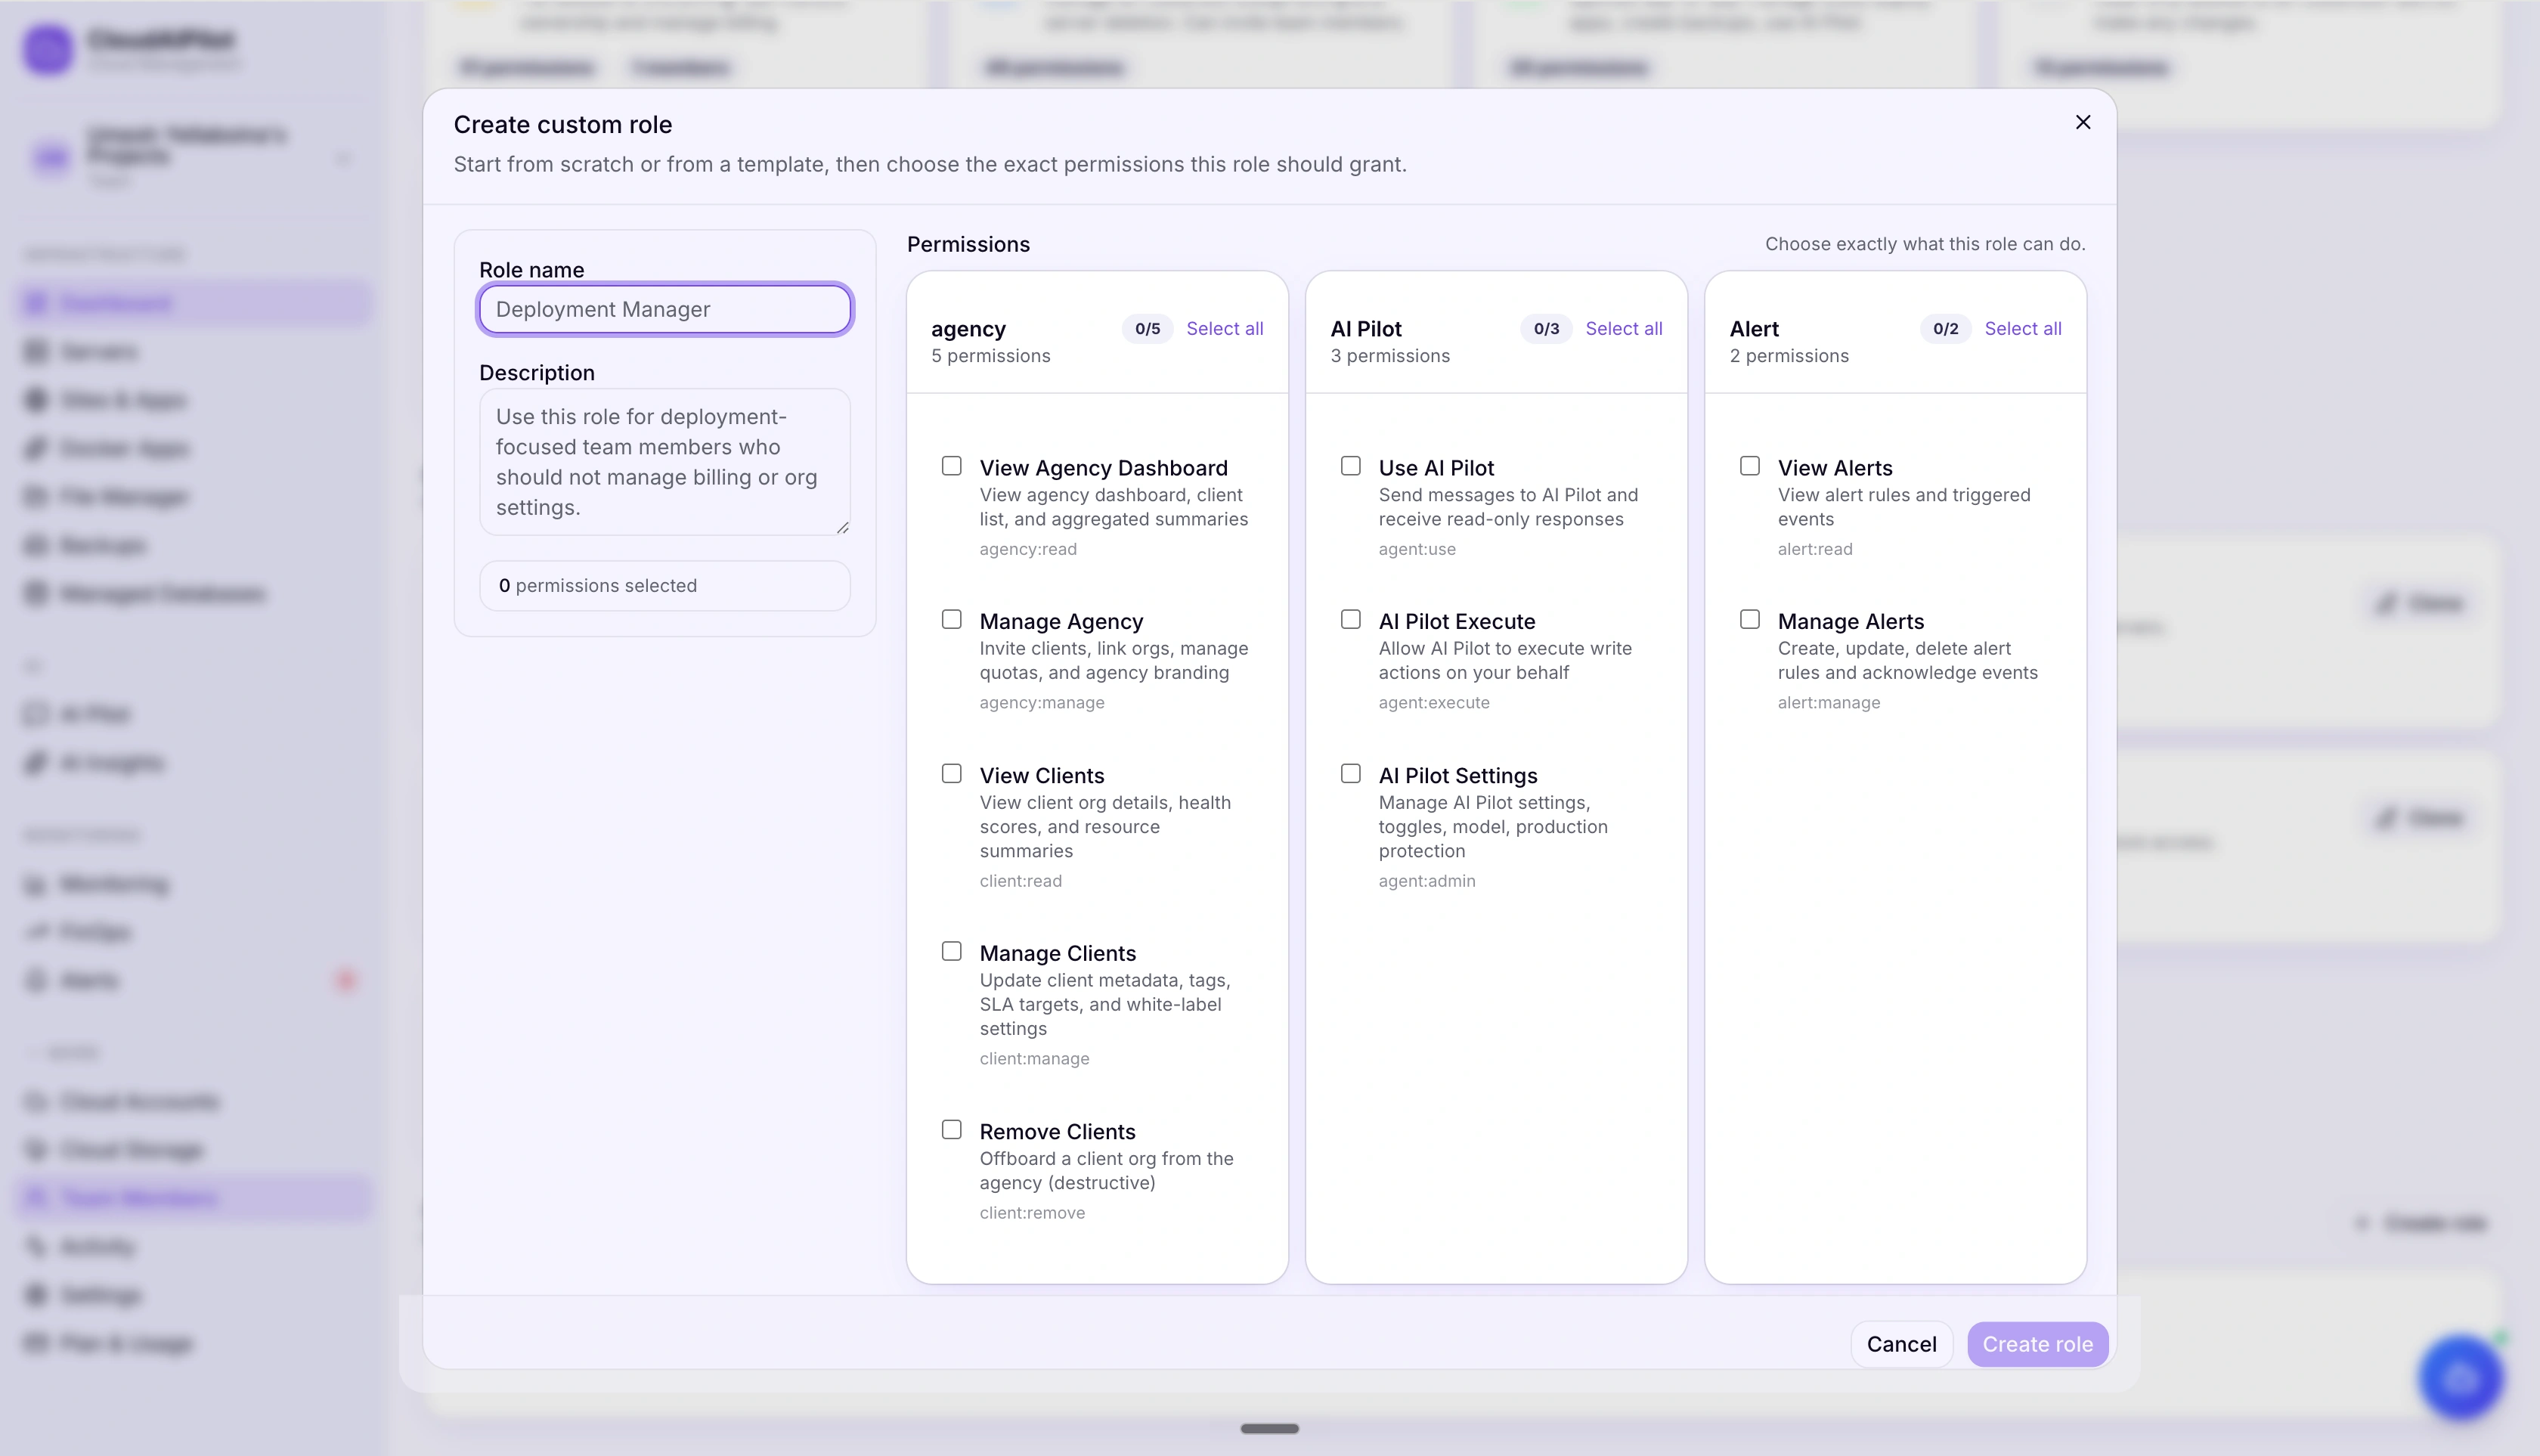
Task: Select all Alert permissions
Action: tap(2023, 329)
